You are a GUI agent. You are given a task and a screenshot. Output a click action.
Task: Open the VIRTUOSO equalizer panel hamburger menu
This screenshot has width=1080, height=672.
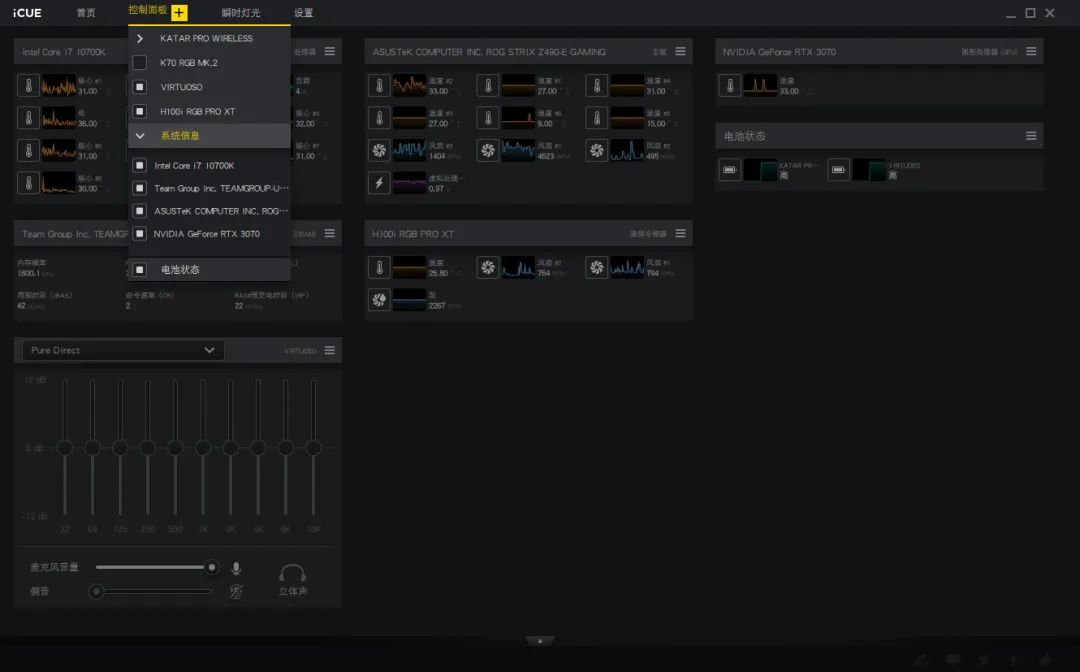point(330,350)
